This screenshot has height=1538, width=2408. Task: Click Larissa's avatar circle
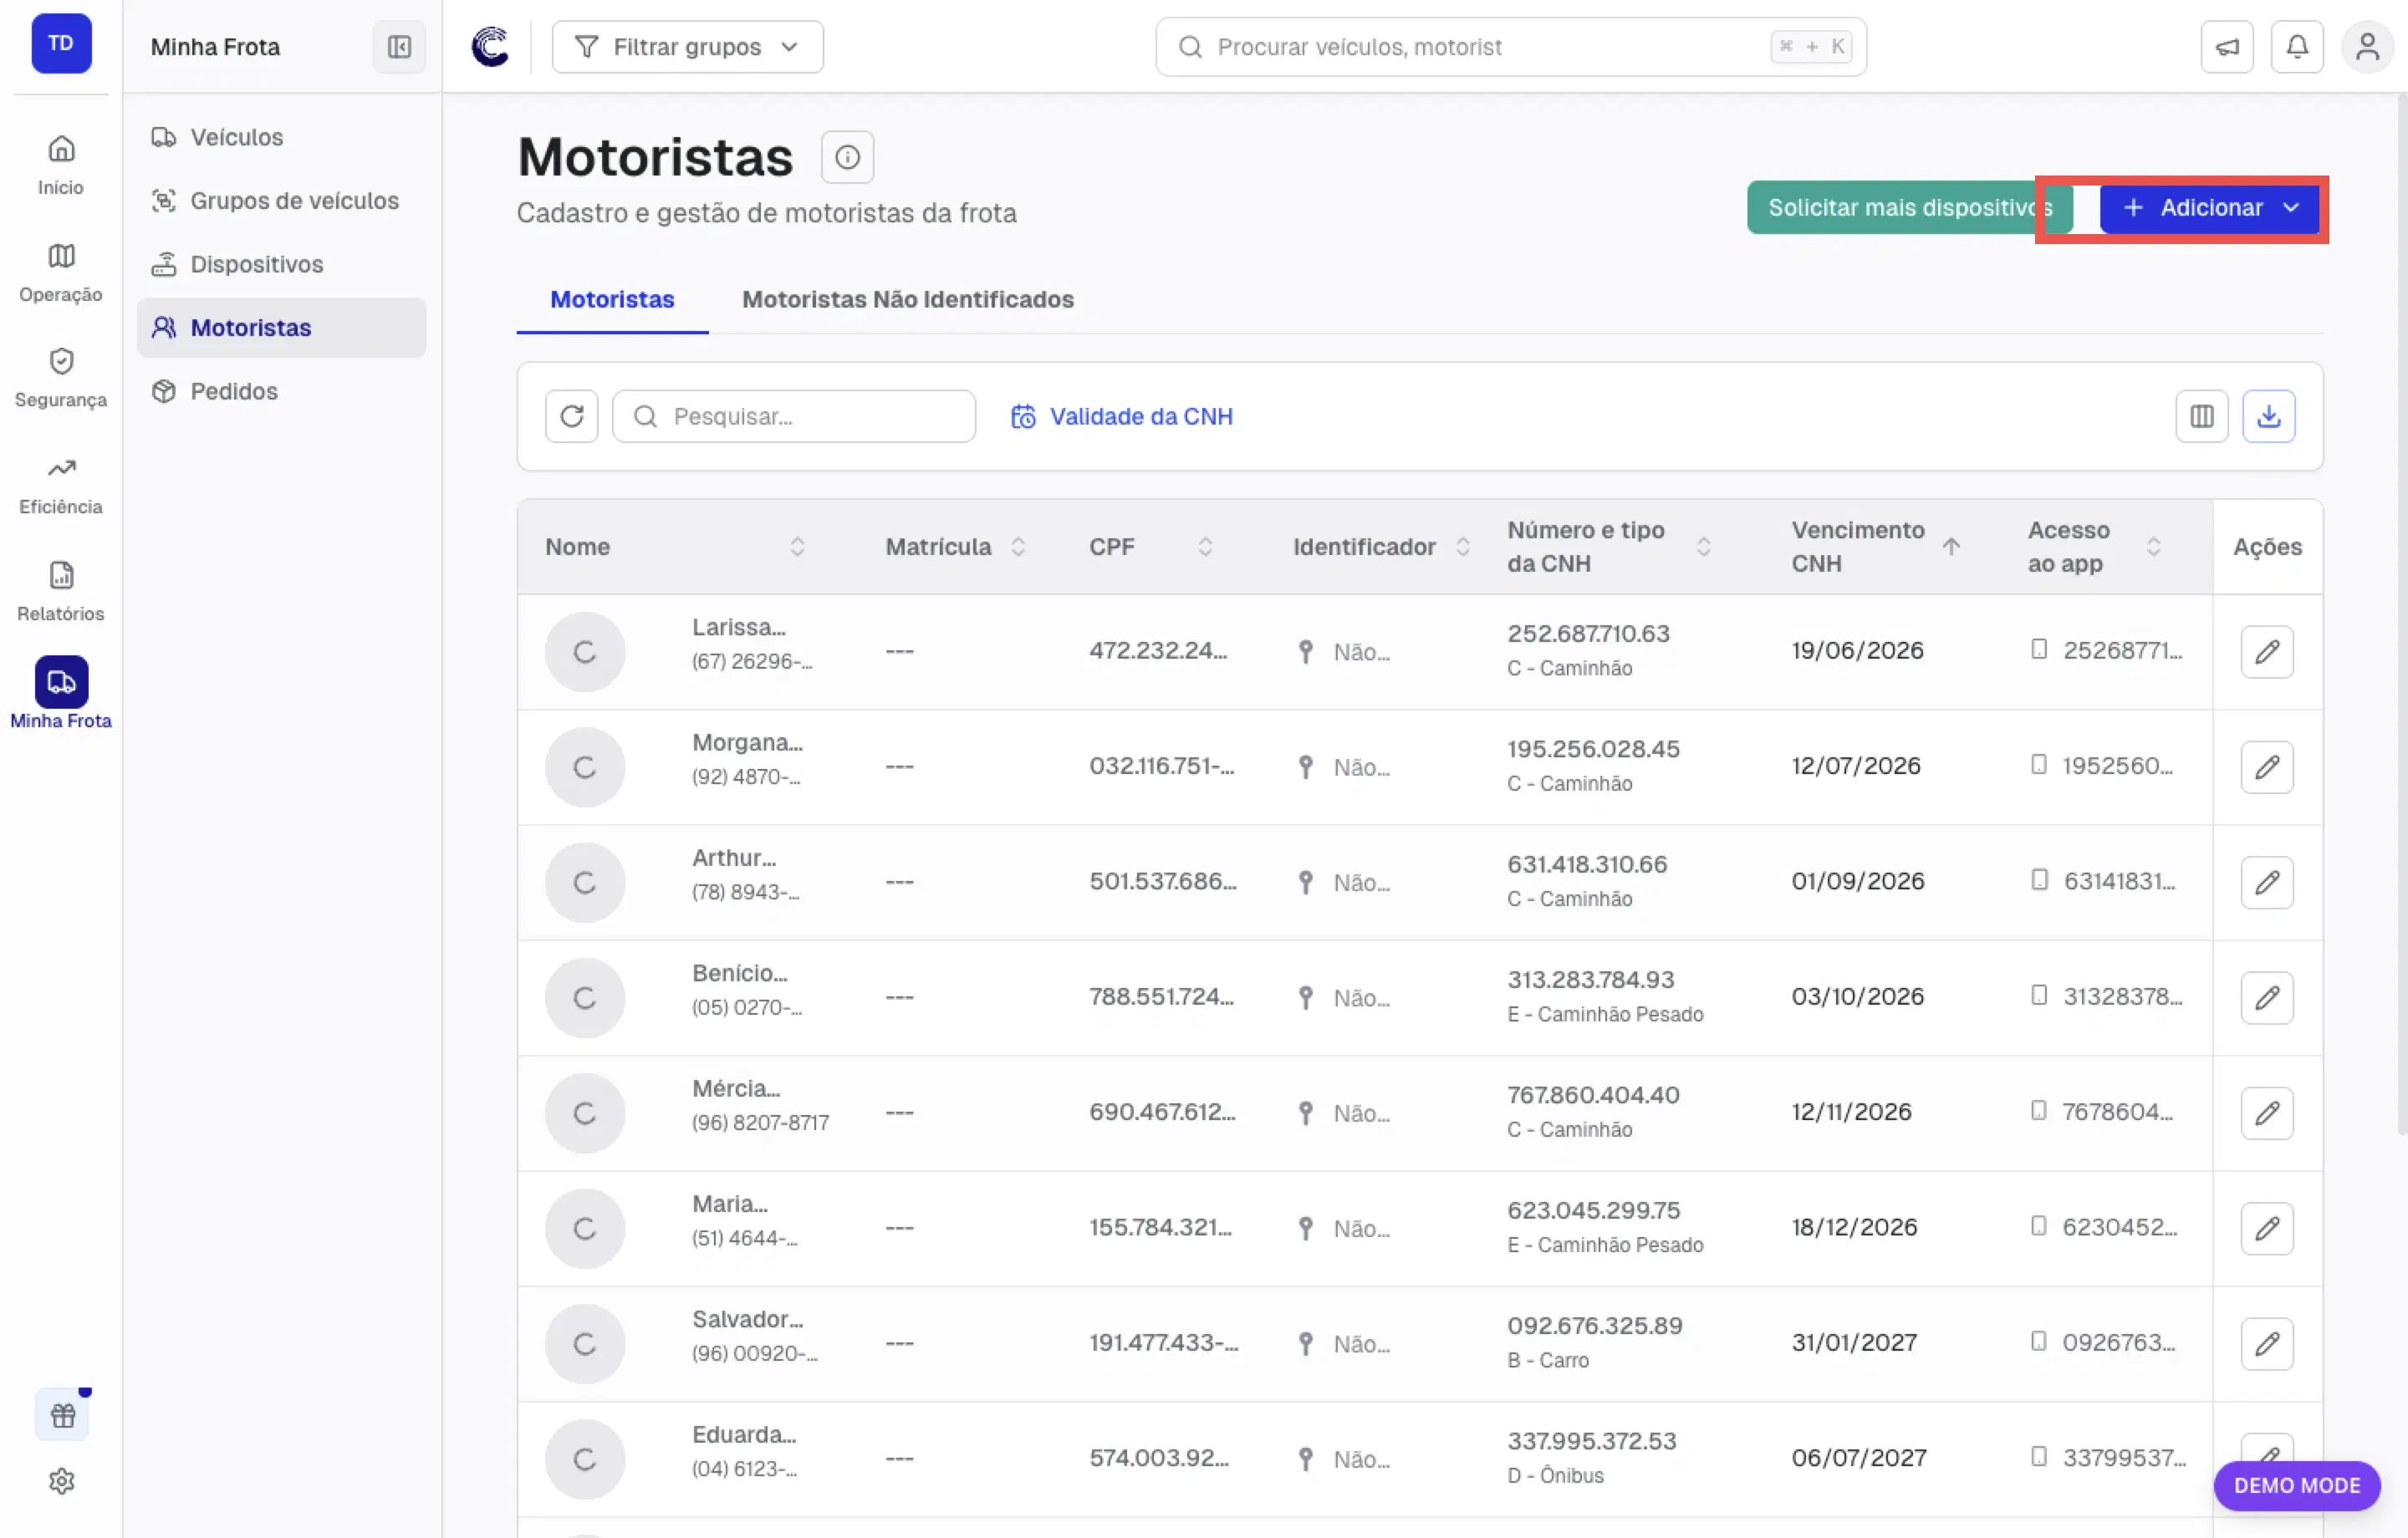click(x=585, y=652)
